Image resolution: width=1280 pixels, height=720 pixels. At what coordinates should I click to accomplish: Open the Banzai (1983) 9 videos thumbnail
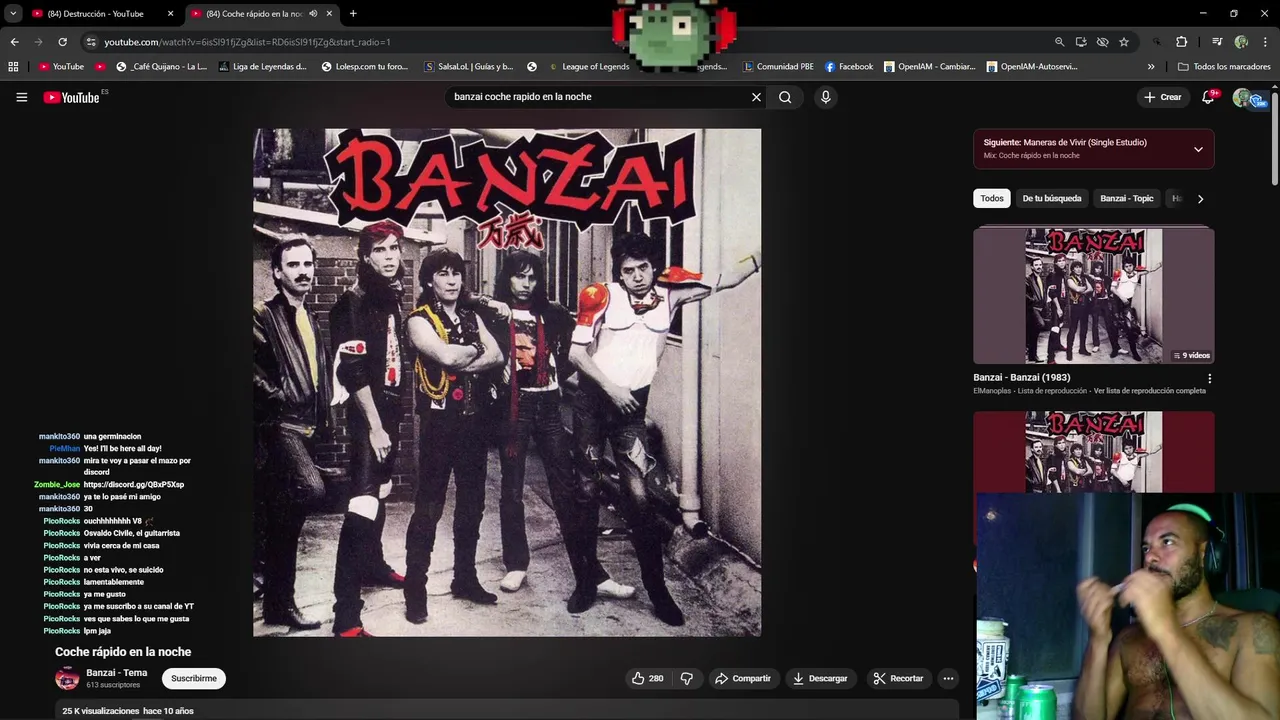[x=1094, y=295]
